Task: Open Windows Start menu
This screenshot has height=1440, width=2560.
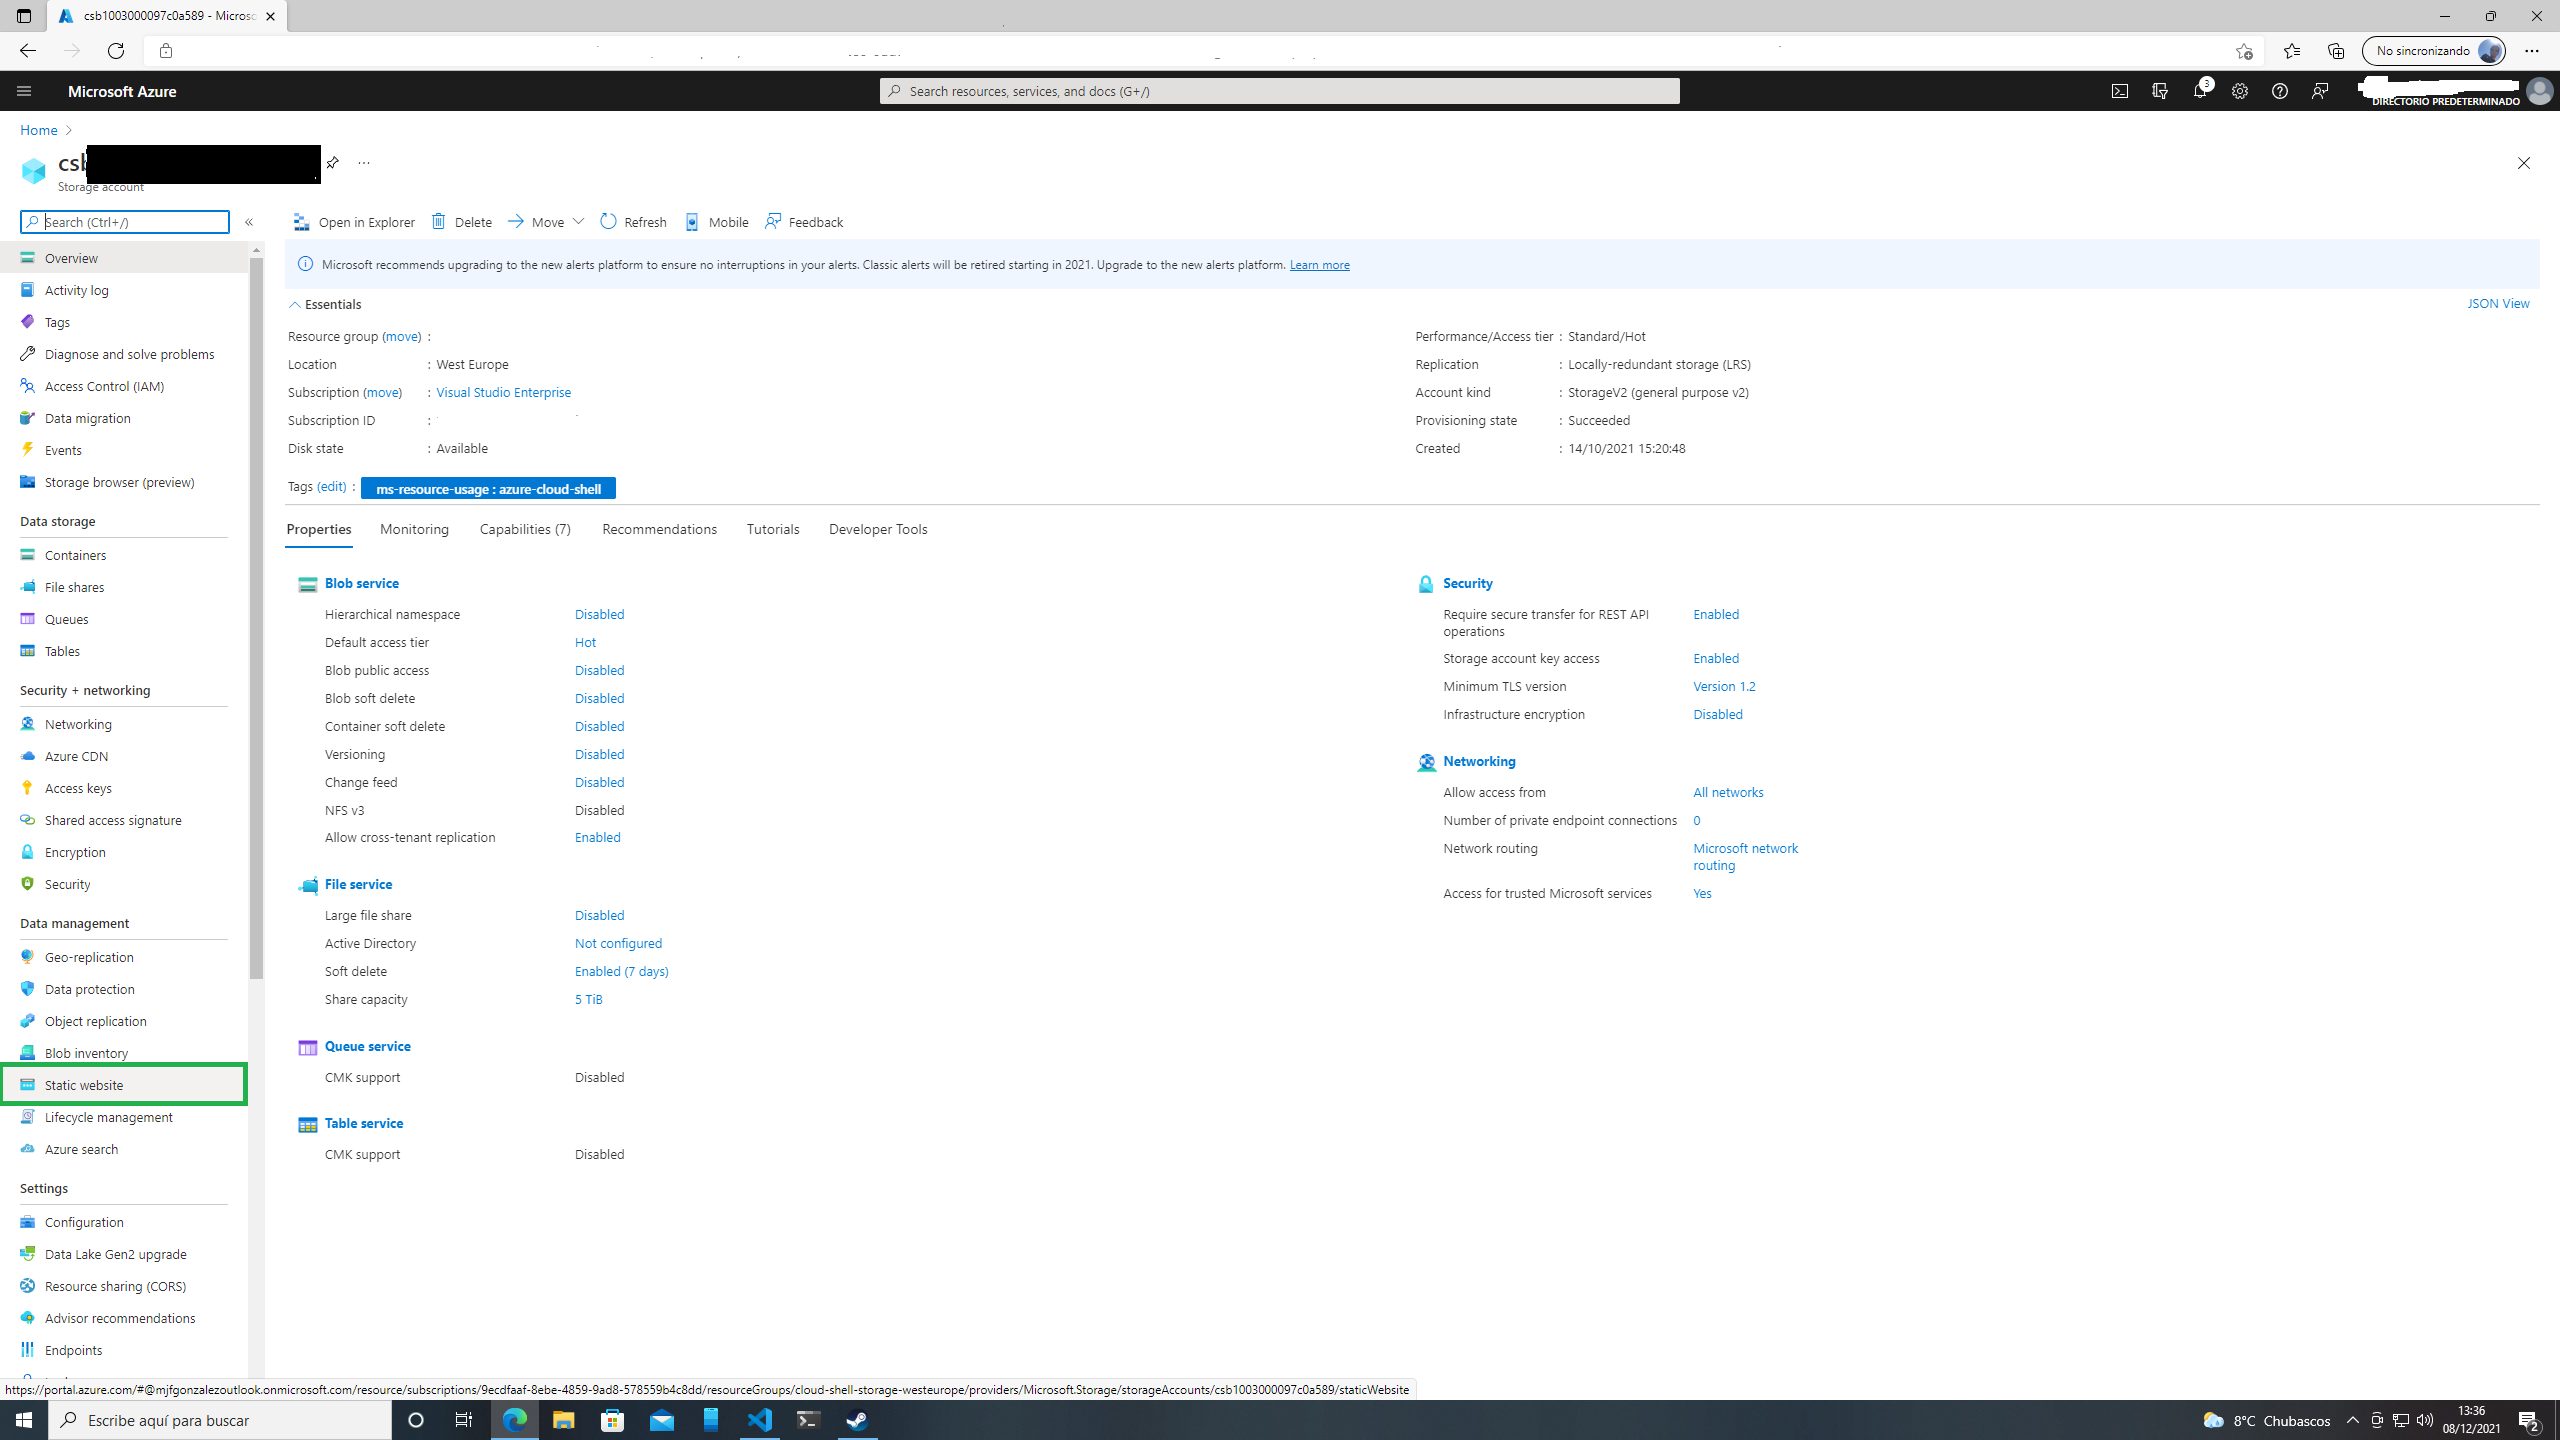Action: tap(24, 1420)
